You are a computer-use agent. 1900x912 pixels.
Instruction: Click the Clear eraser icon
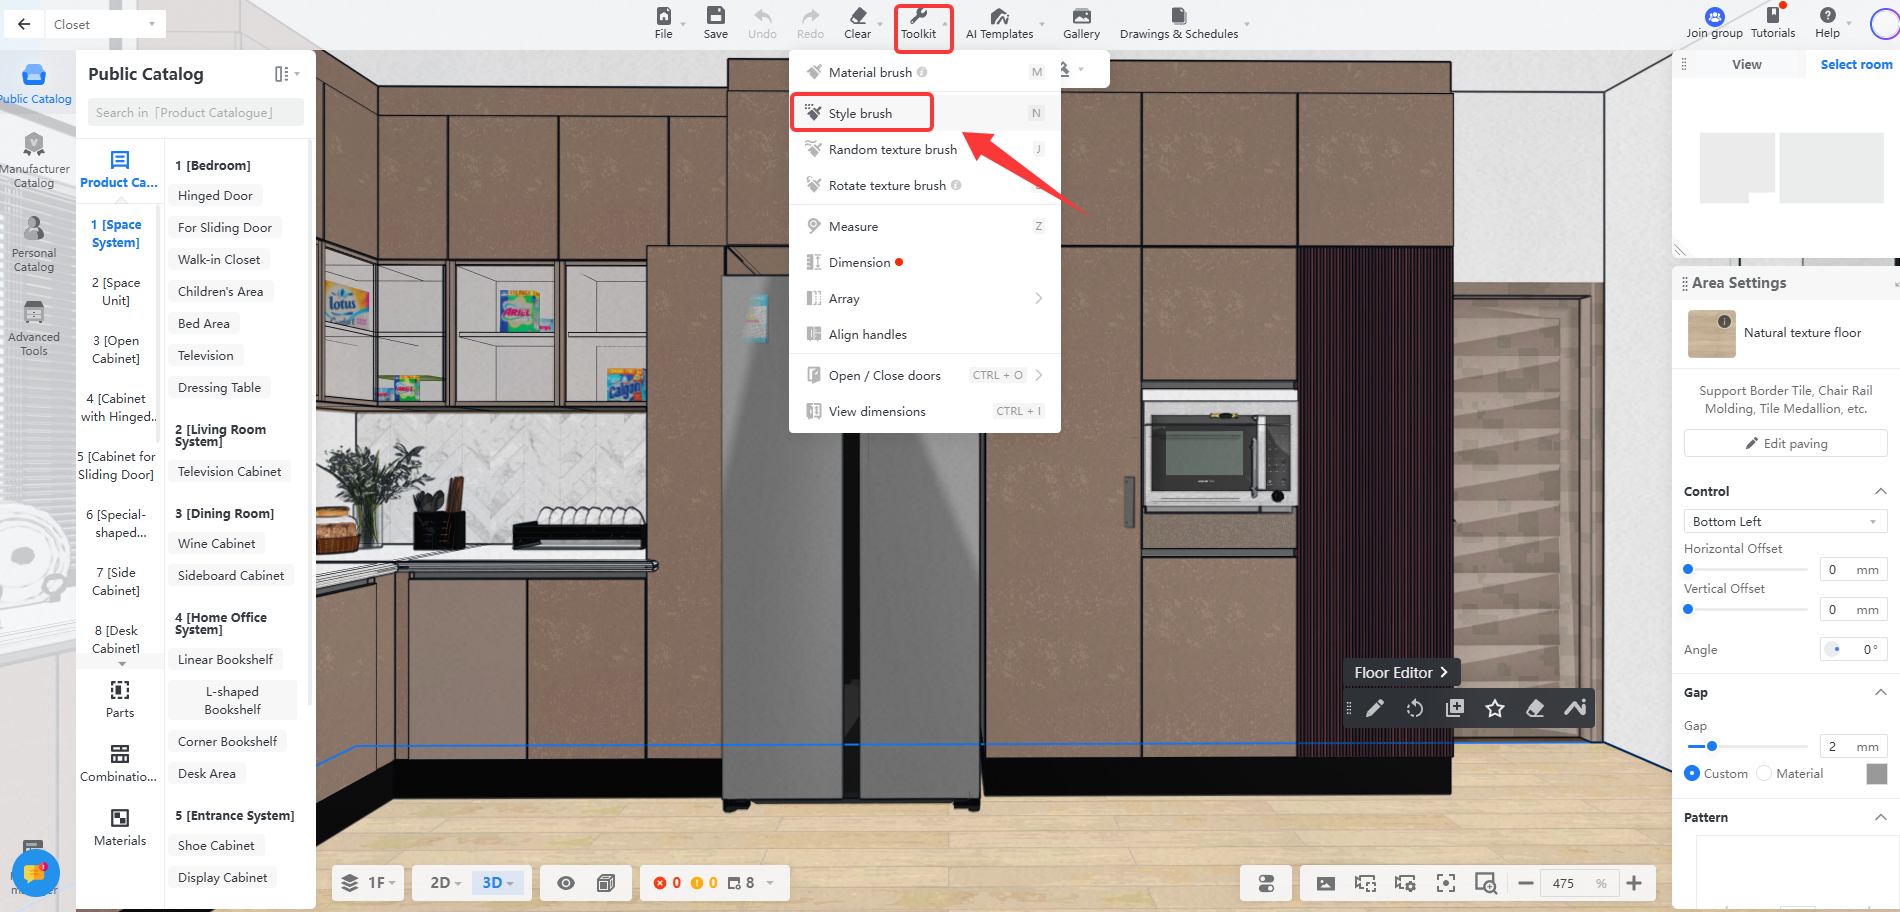(857, 22)
